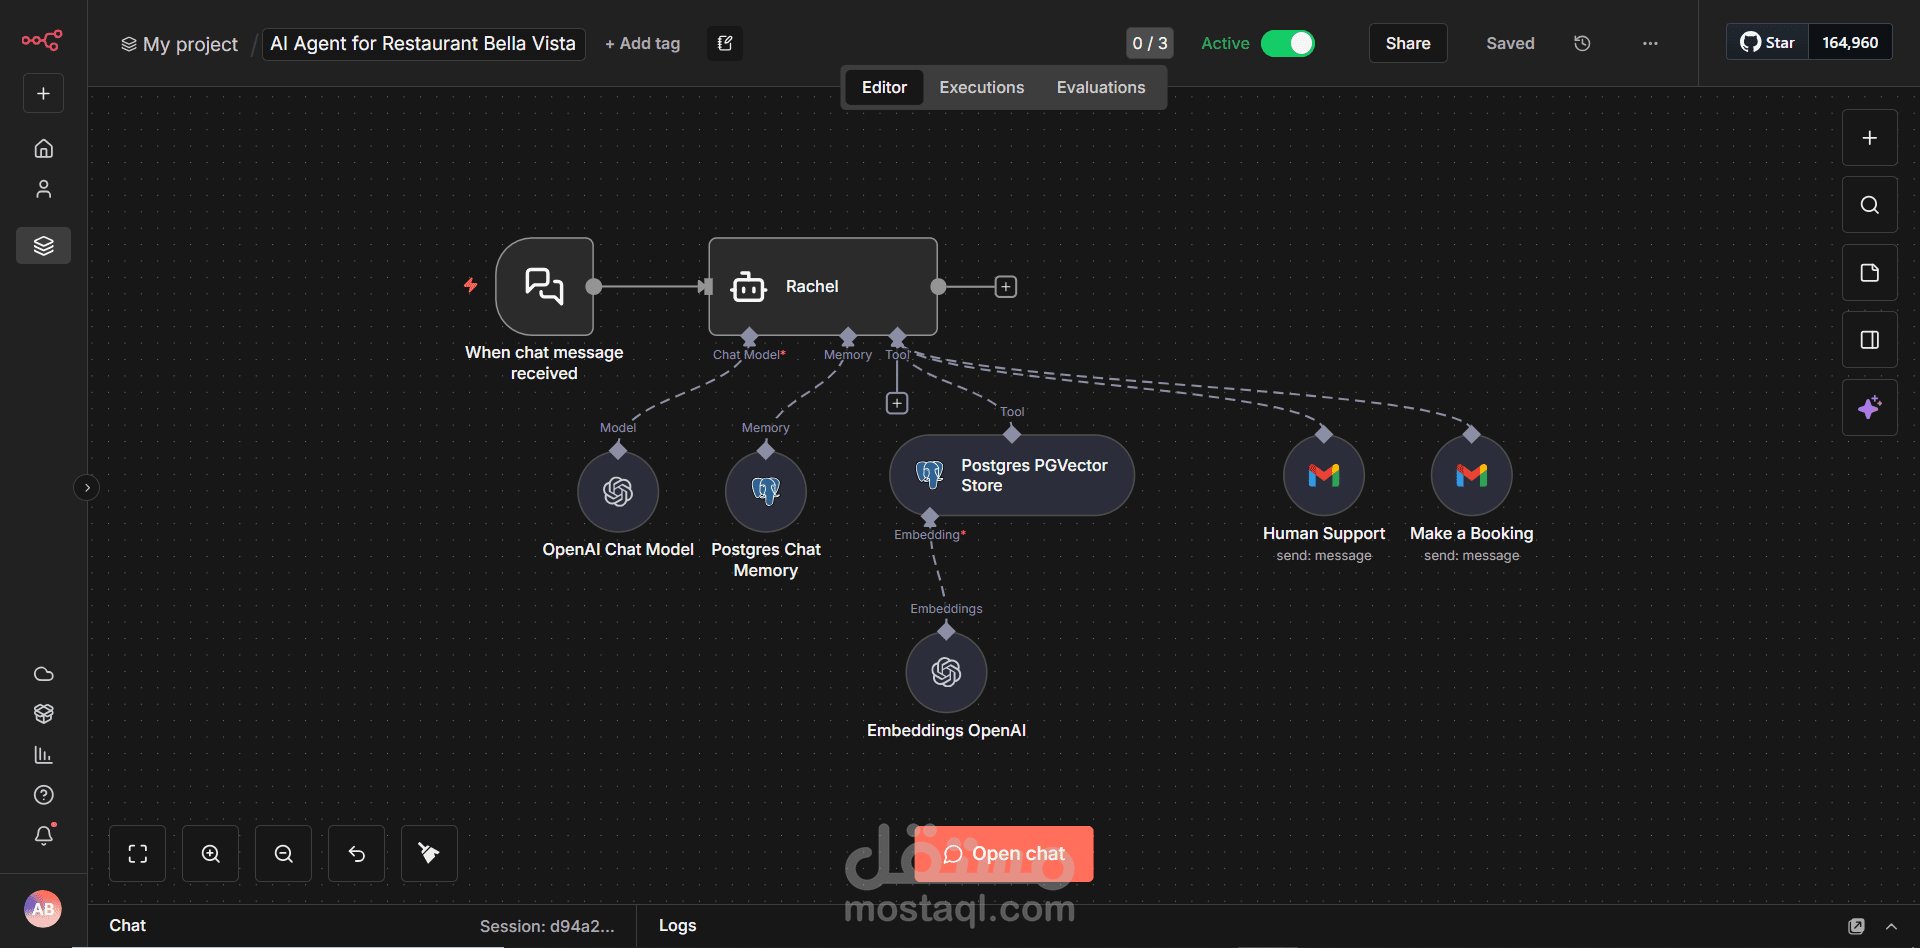
Task: Open the templates cube icon
Action: pyautogui.click(x=43, y=714)
